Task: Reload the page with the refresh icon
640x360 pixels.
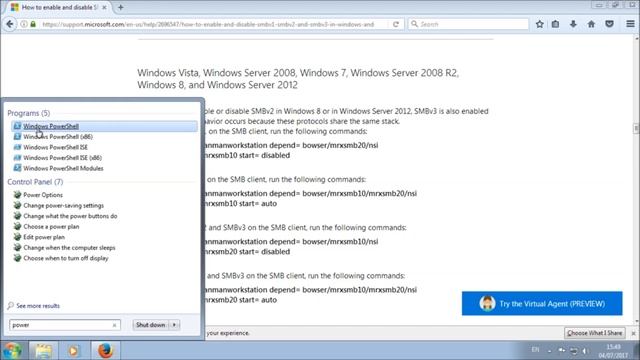Action: click(x=396, y=24)
